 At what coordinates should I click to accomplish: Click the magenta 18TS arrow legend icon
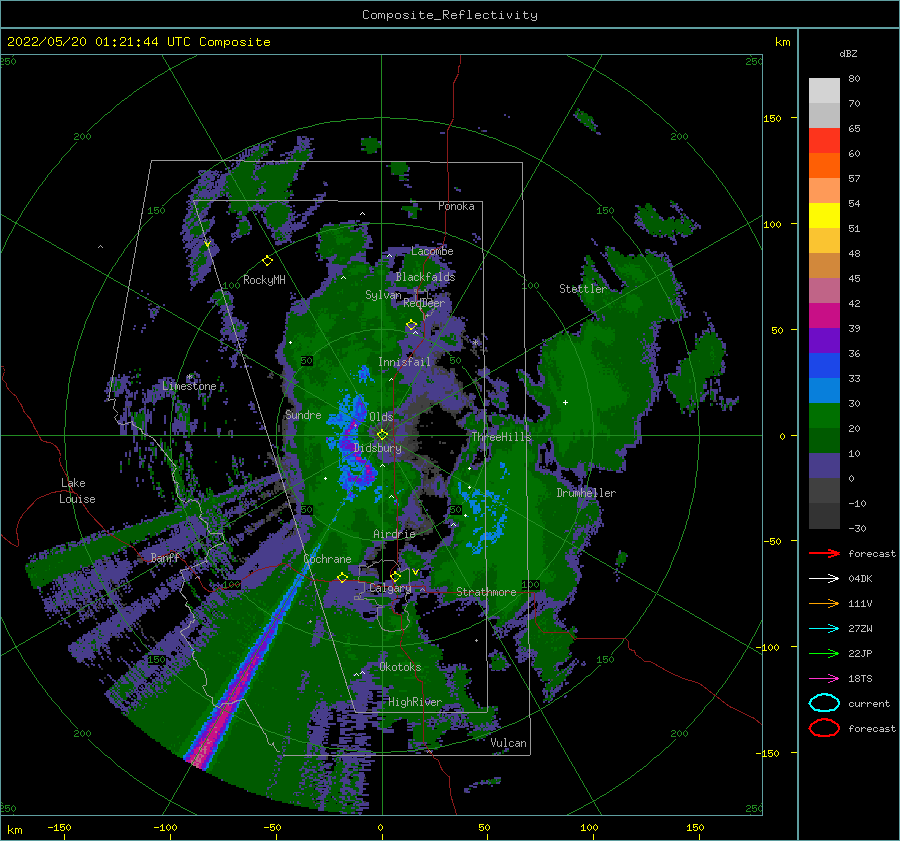click(824, 679)
